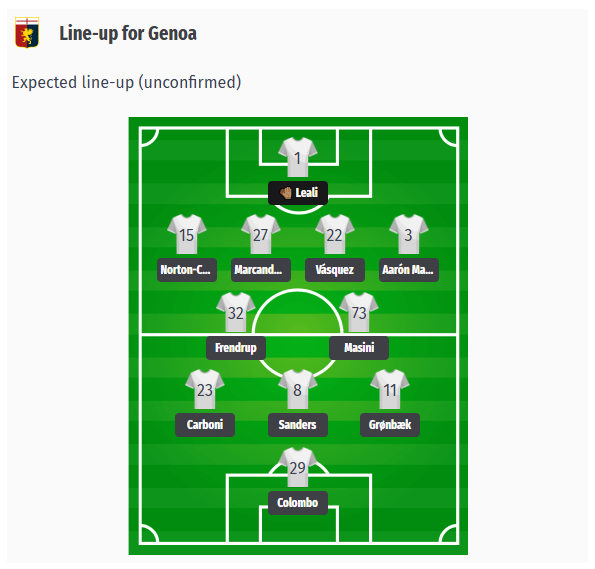595x569 pixels.
Task: Select goalkeeper shirt number 1
Action: coord(298,157)
